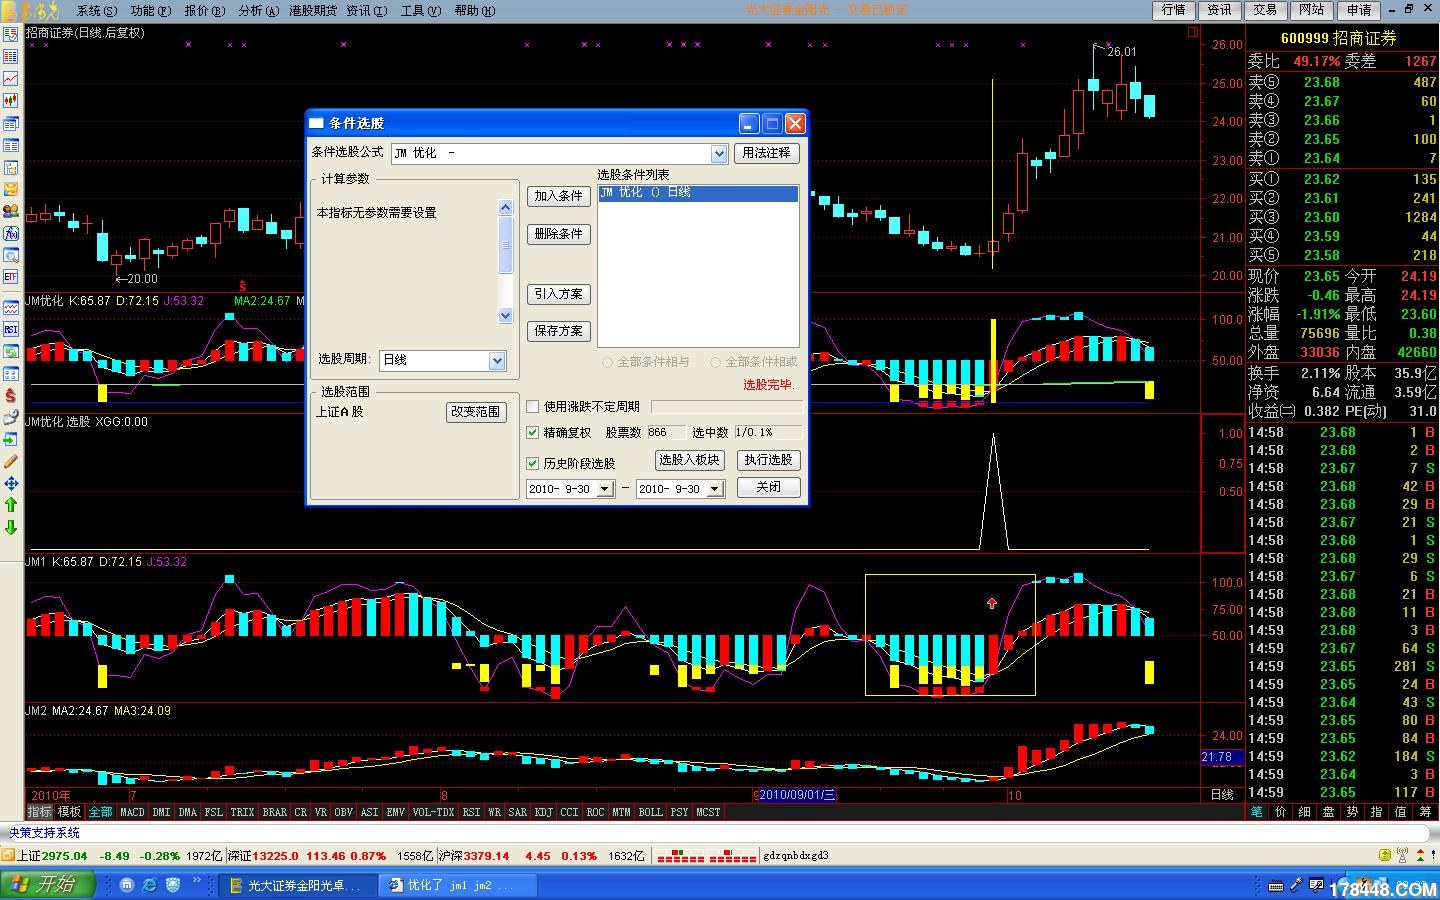The image size is (1440, 900).
Task: Select 全部条件相或 radio button
Action: tap(715, 362)
